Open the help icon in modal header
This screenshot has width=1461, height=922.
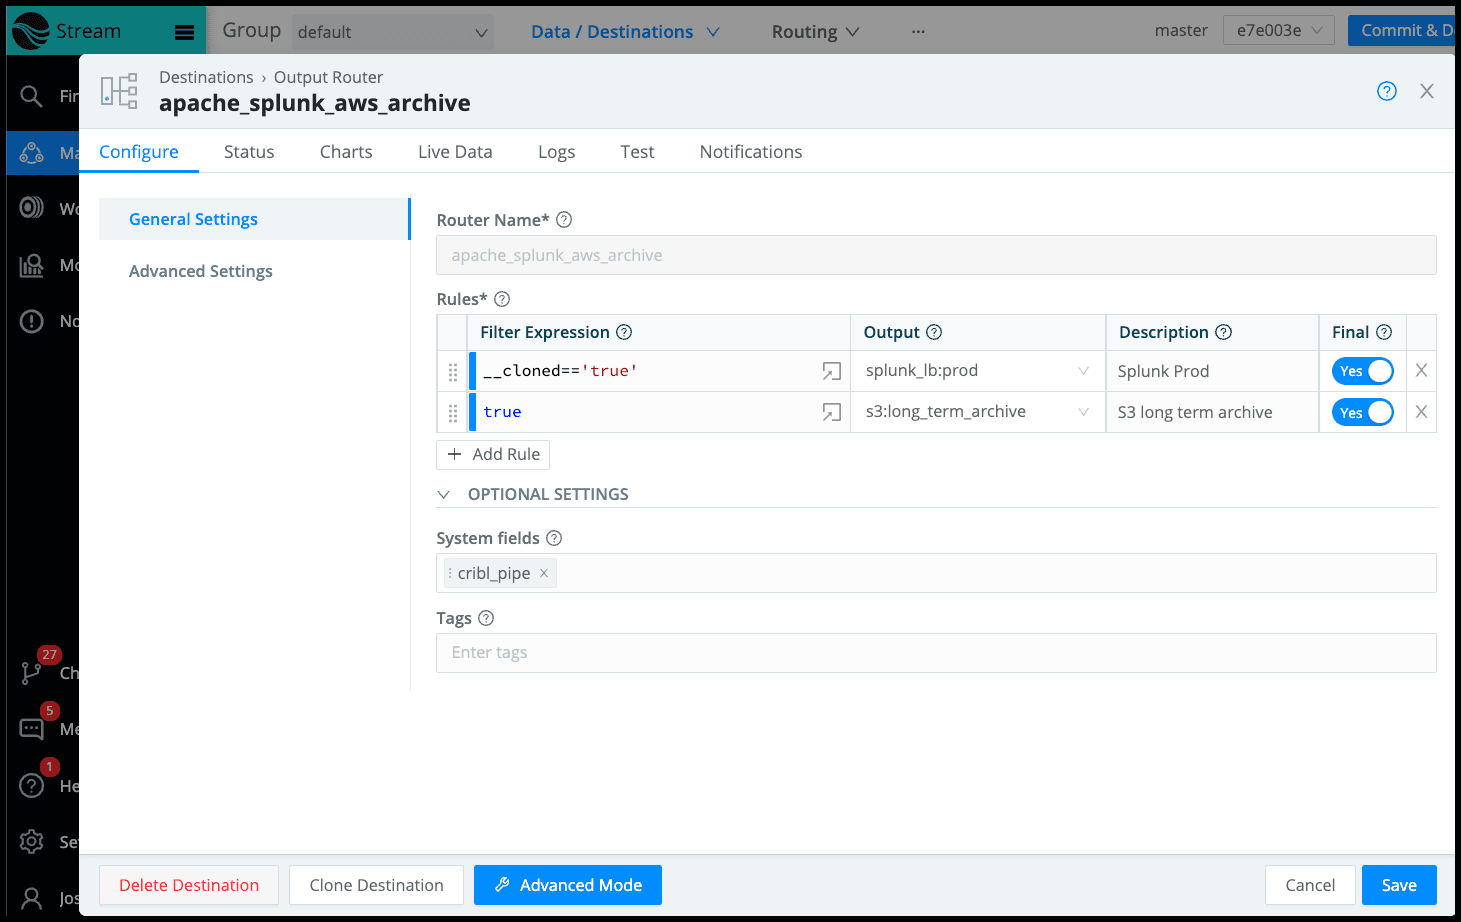[1386, 91]
